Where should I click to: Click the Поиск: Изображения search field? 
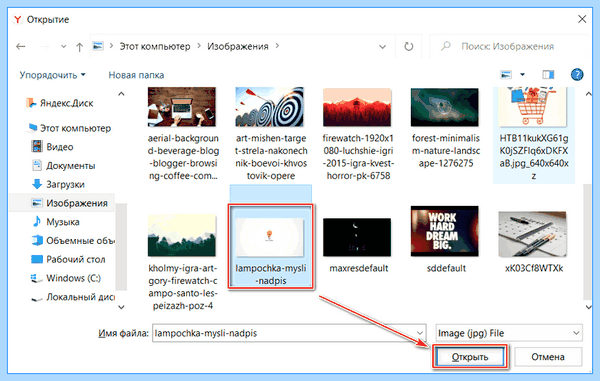coord(507,47)
